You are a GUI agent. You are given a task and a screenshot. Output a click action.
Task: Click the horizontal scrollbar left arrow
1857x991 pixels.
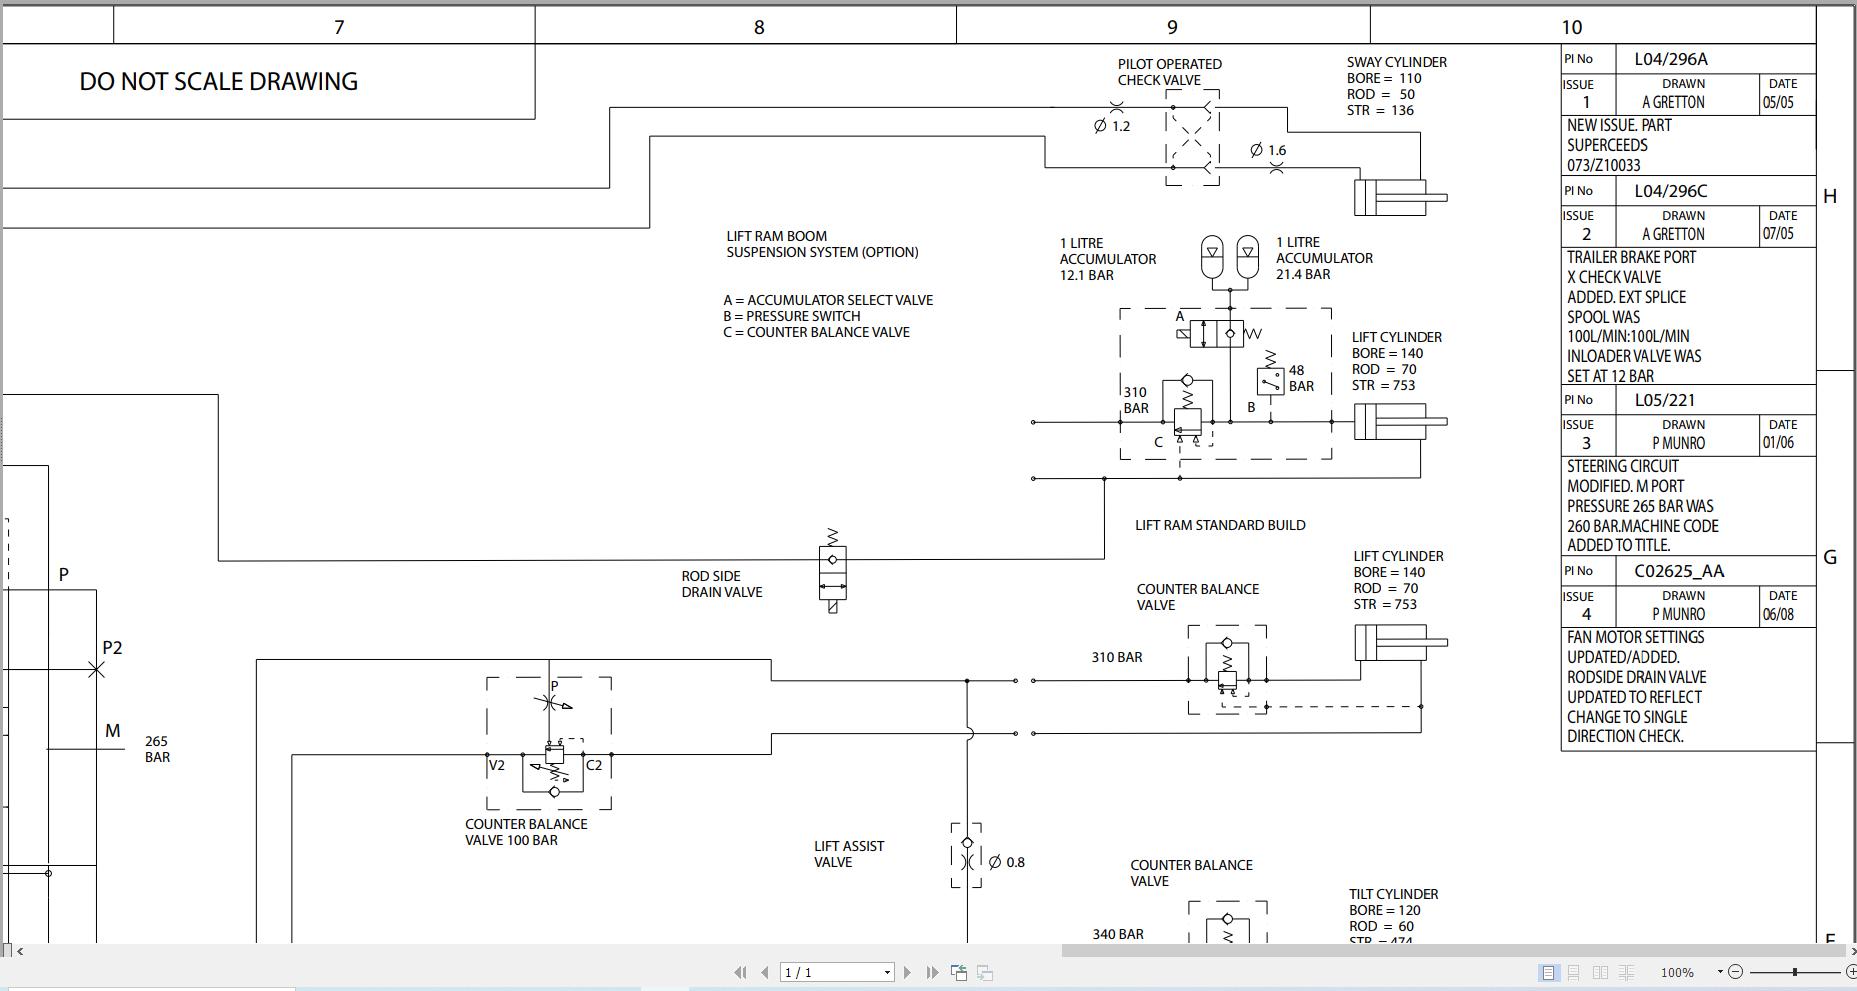pyautogui.click(x=20, y=951)
